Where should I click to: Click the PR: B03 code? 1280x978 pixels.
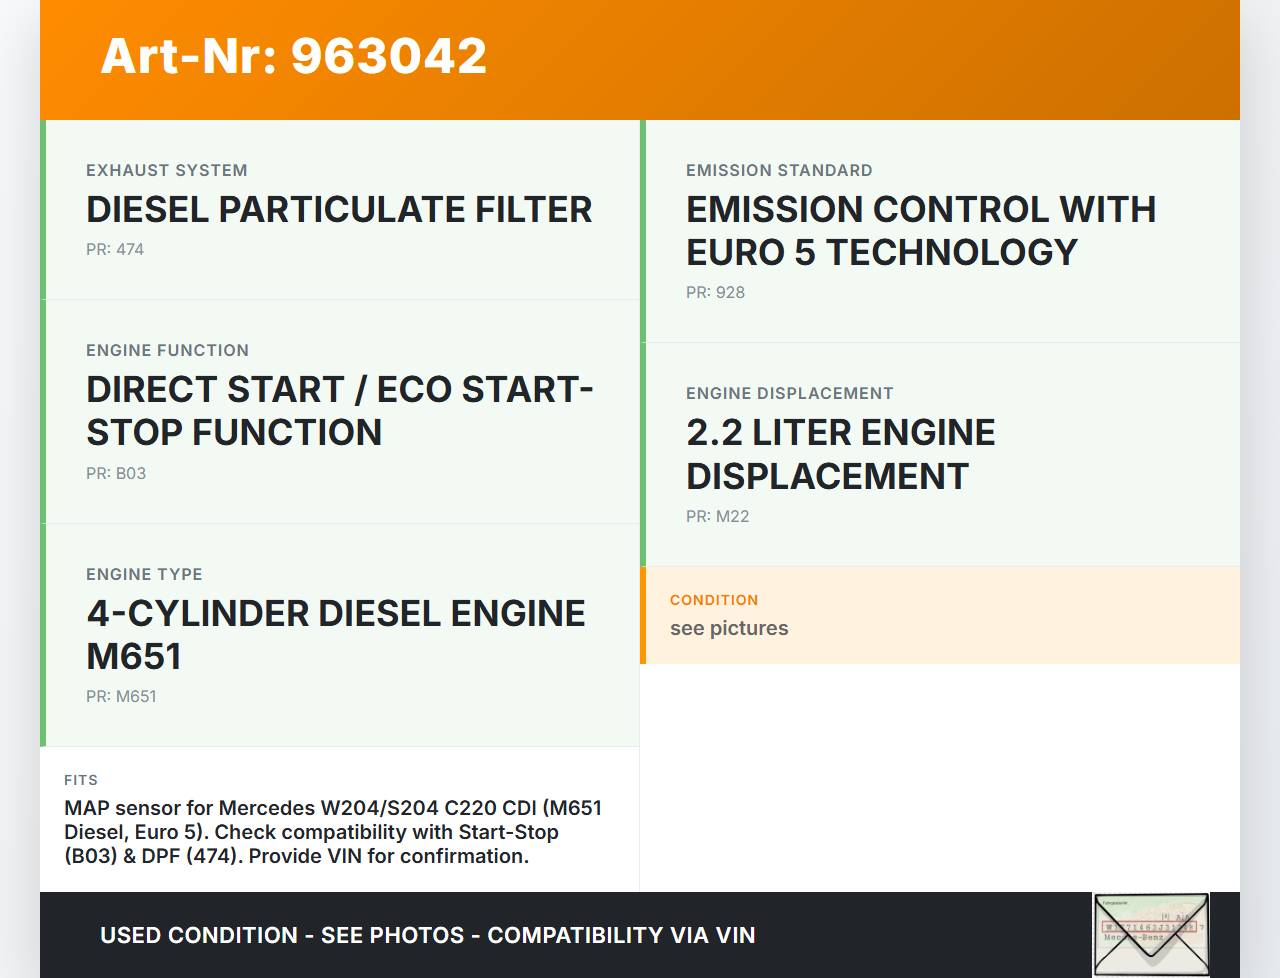pyautogui.click(x=116, y=474)
